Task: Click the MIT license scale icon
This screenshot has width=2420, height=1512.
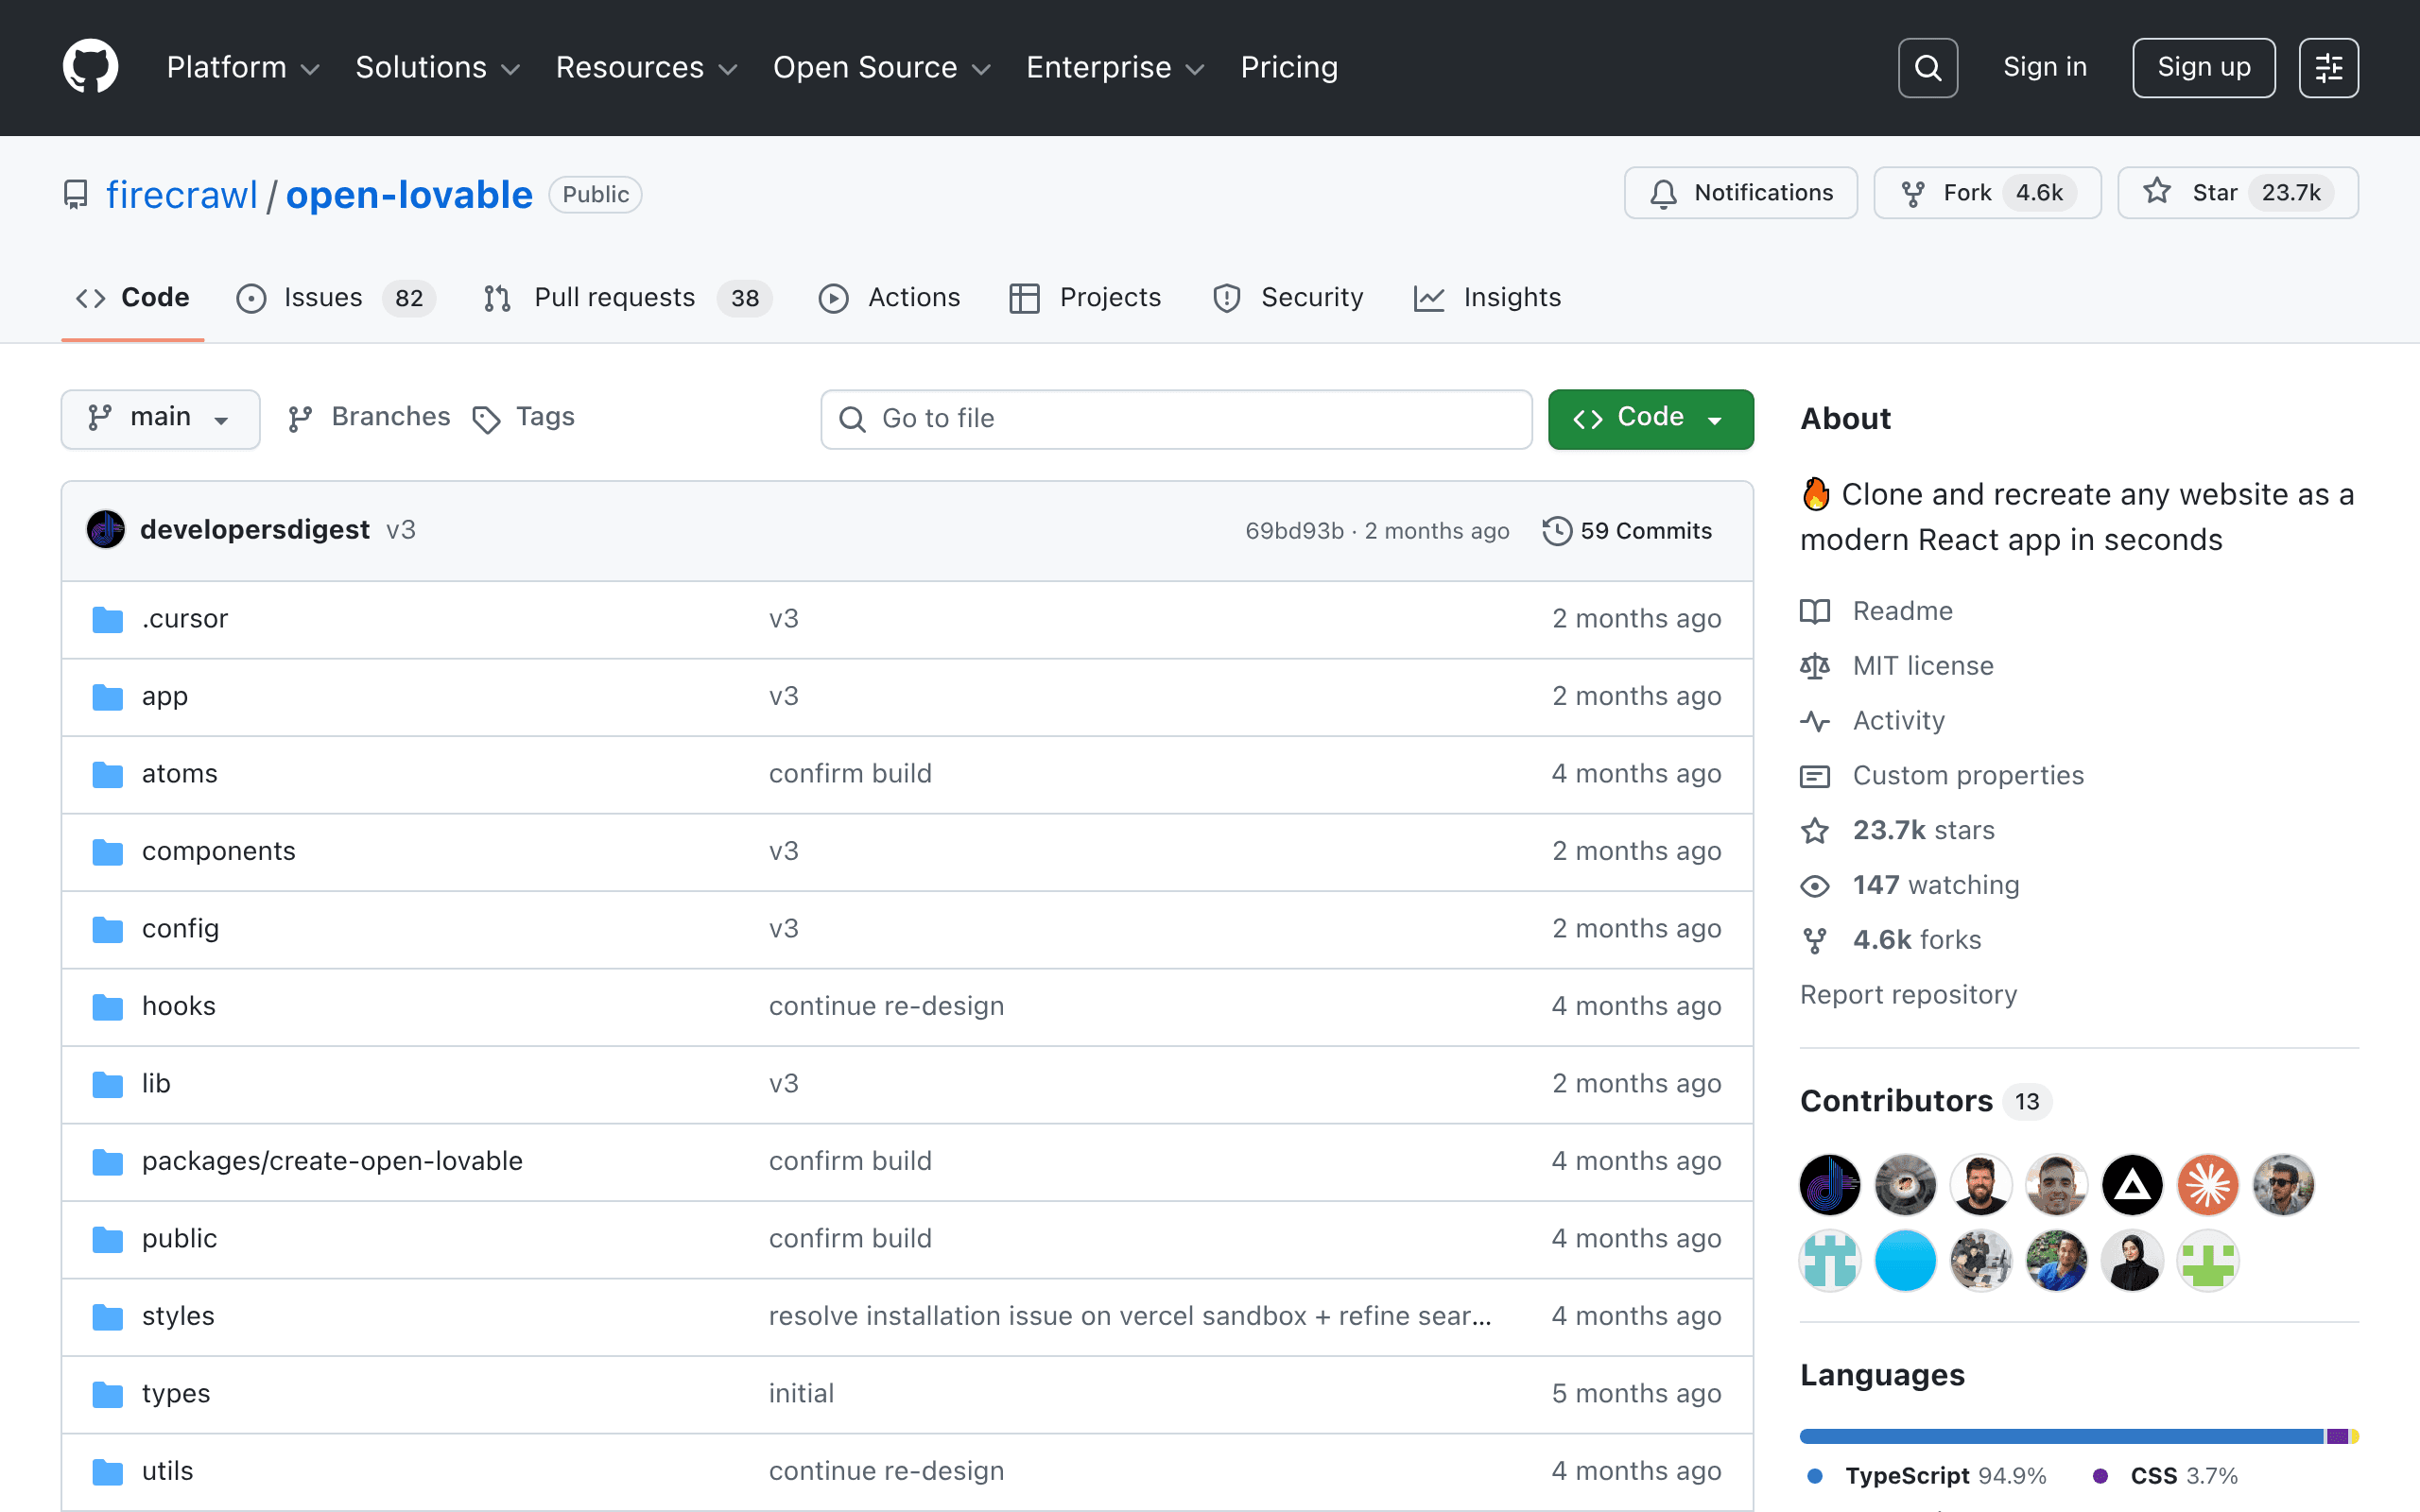Action: 1815,666
